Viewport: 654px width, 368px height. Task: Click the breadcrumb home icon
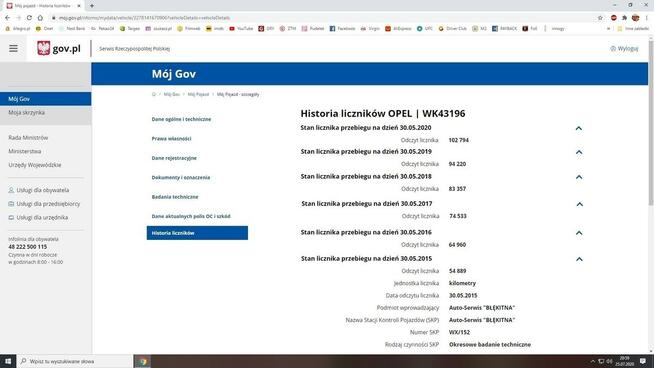click(154, 94)
